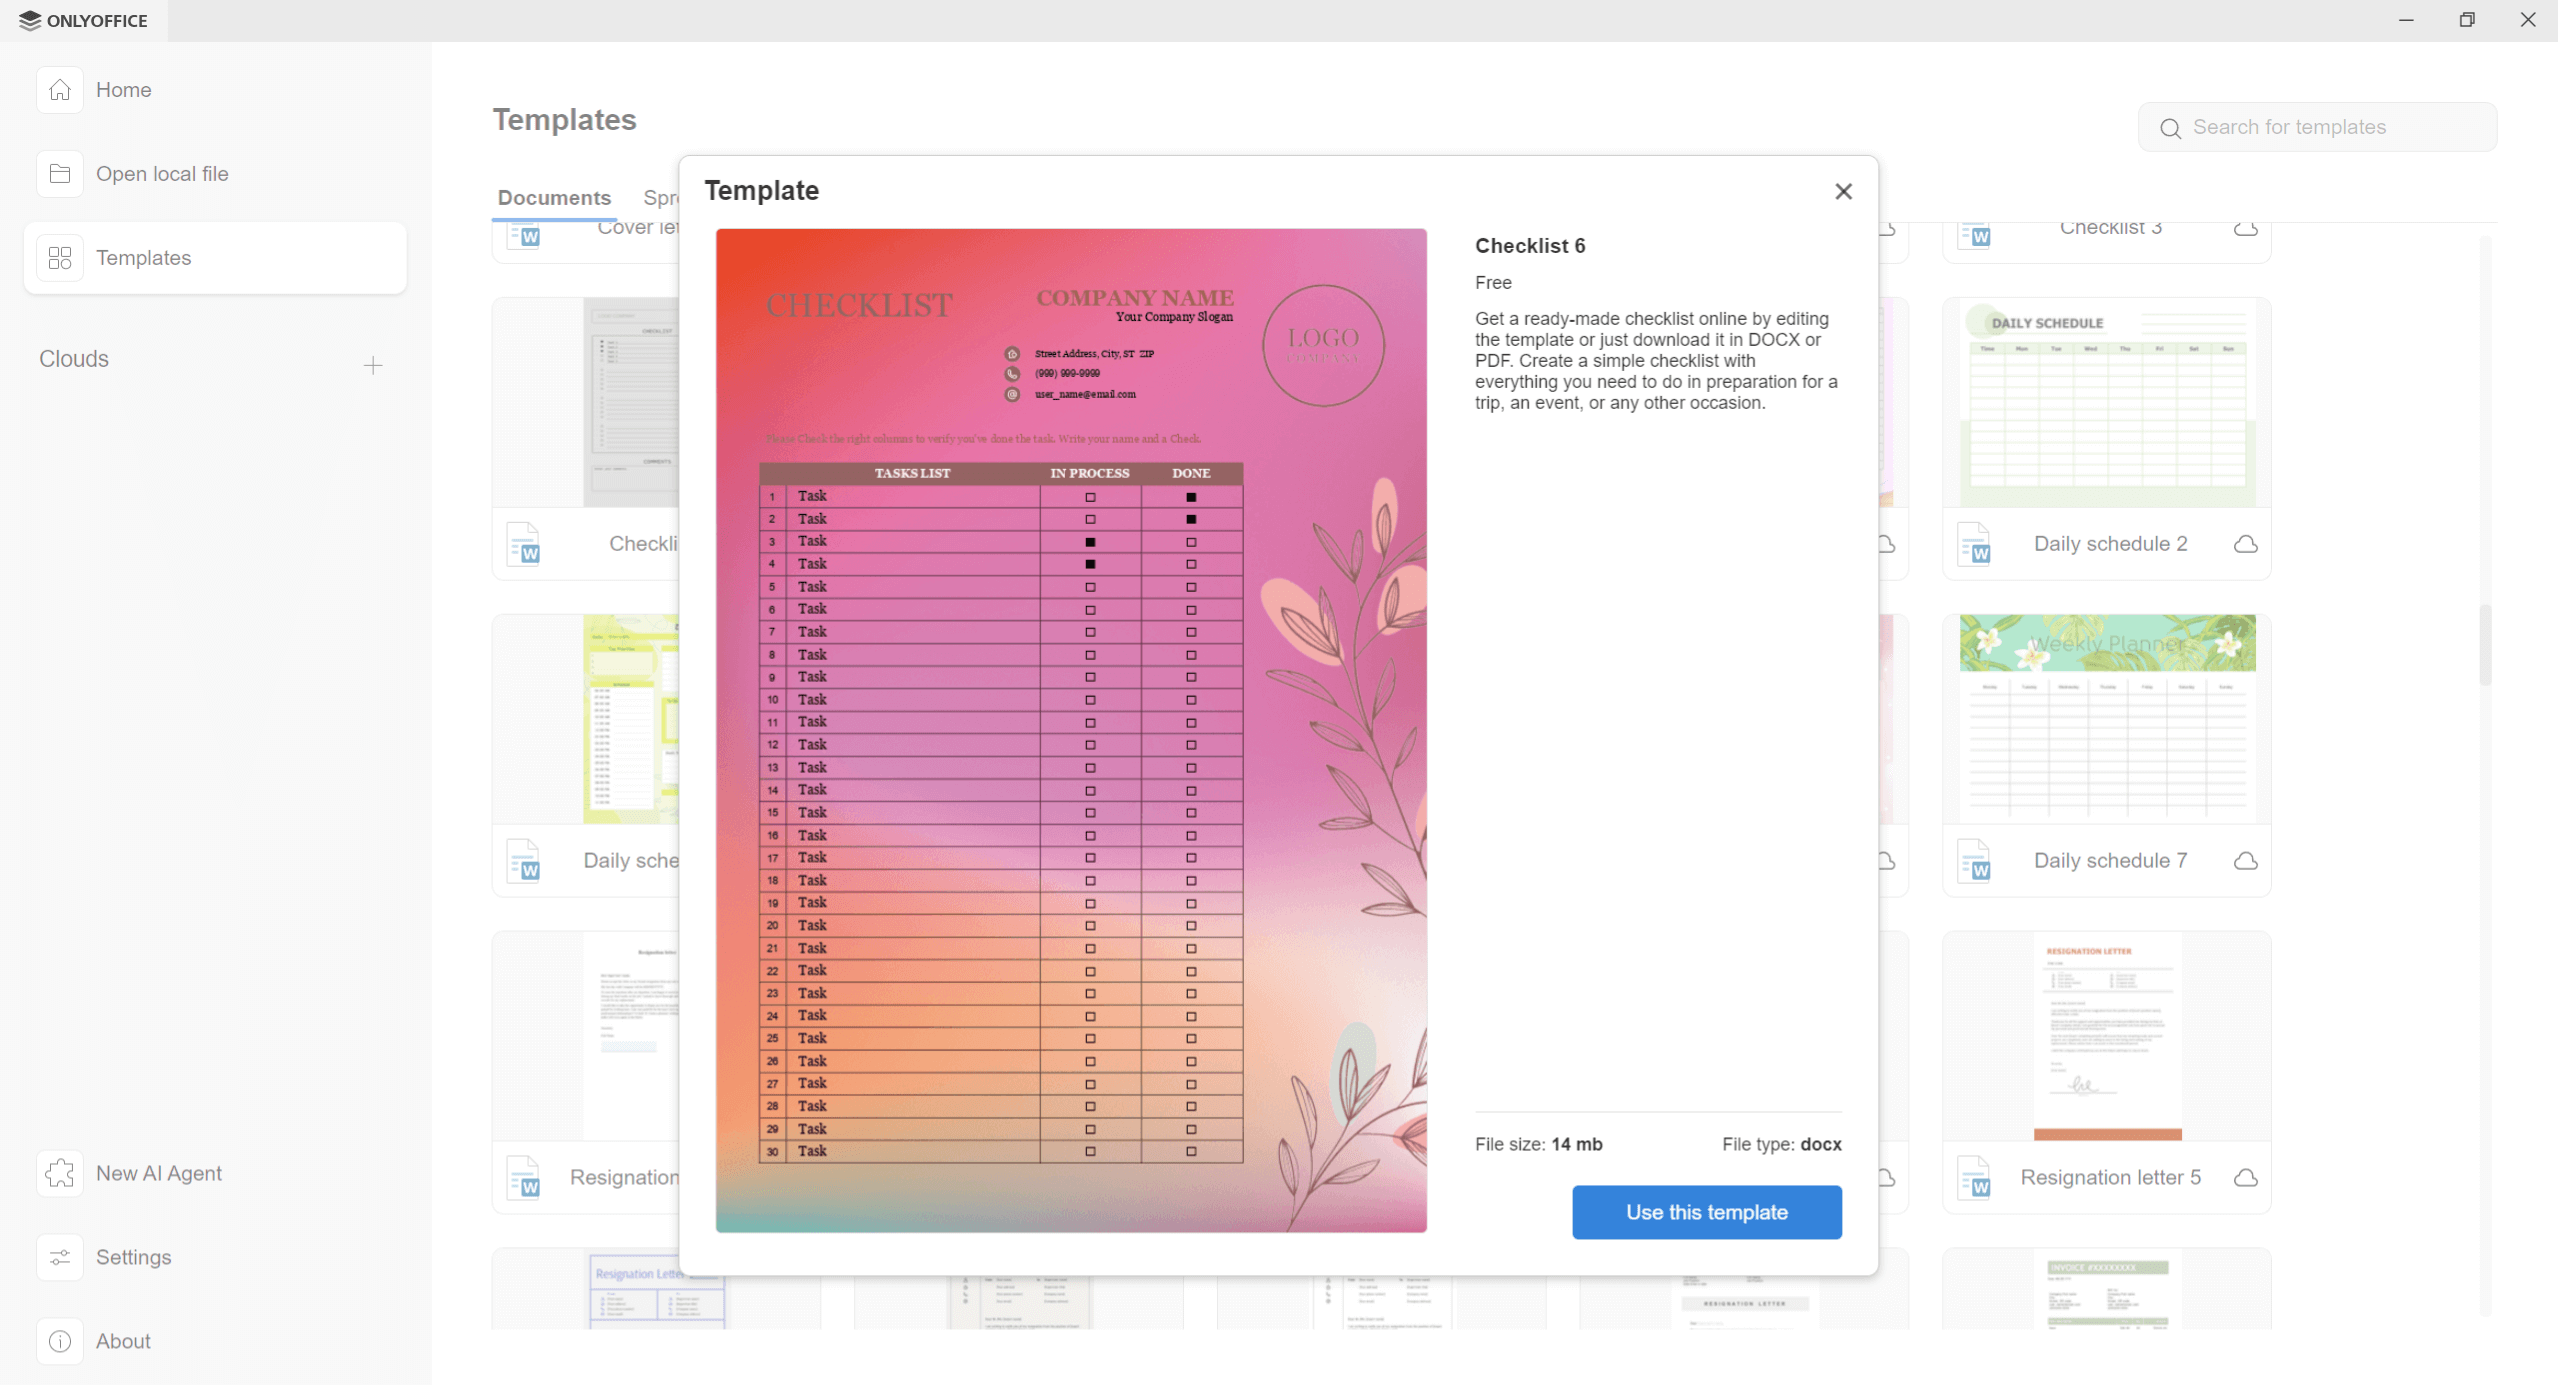Screen dimensions: 2558x1386
Task: Click the Home icon in sidebar
Action: tap(60, 90)
